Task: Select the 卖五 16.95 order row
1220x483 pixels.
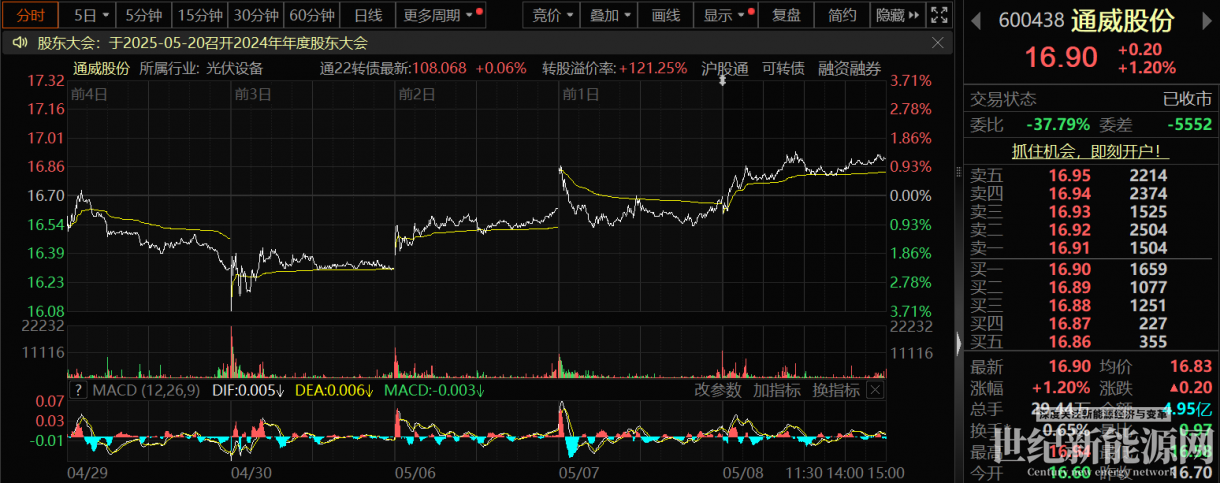Action: pos(1091,175)
